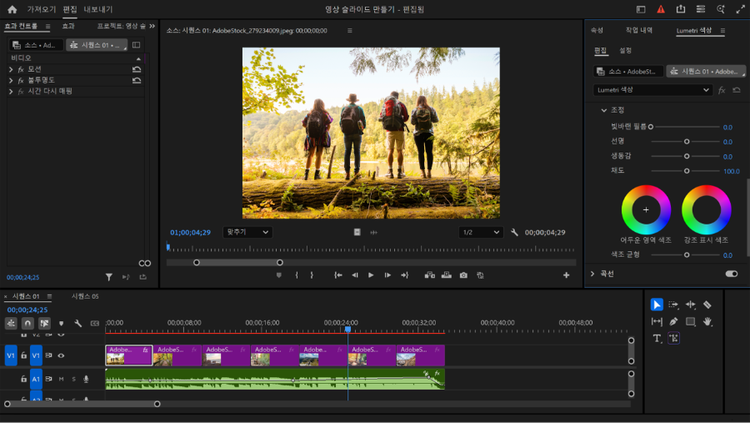The height and width of the screenshot is (423, 750).
Task: Select the Razor tool in tools panel
Action: coord(707,304)
